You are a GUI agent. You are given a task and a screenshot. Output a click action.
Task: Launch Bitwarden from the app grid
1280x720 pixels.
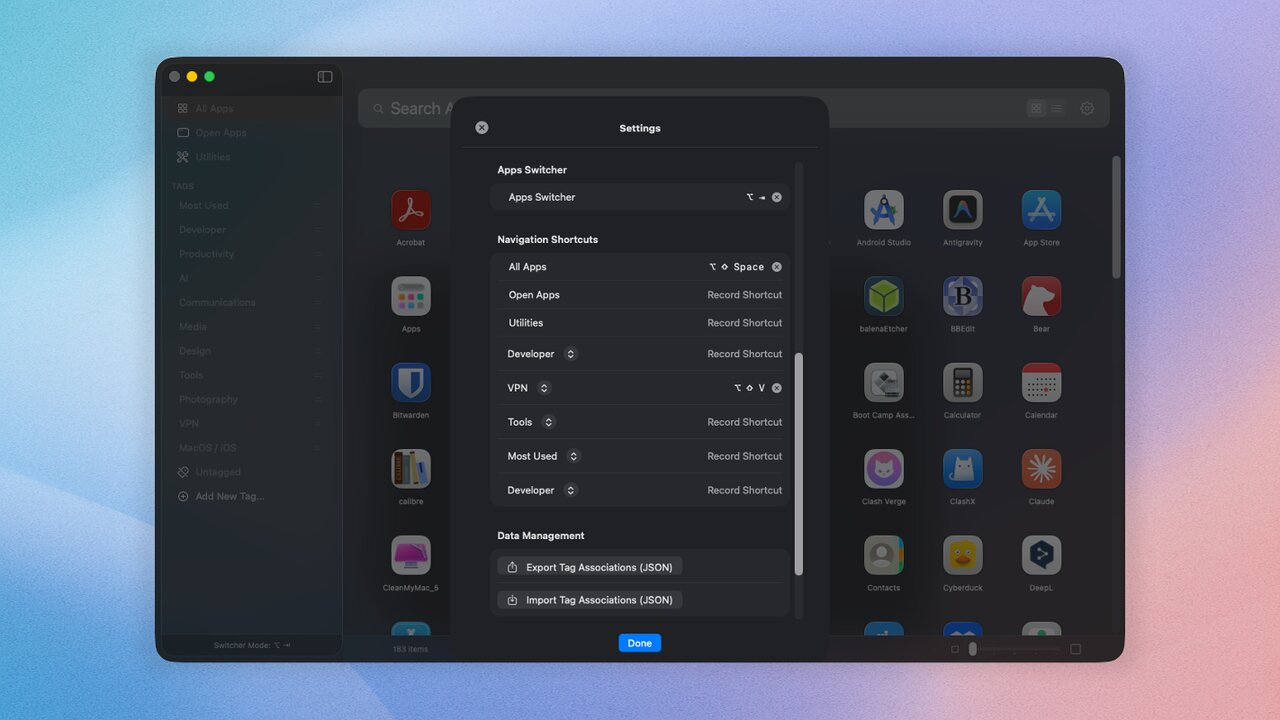pos(411,383)
